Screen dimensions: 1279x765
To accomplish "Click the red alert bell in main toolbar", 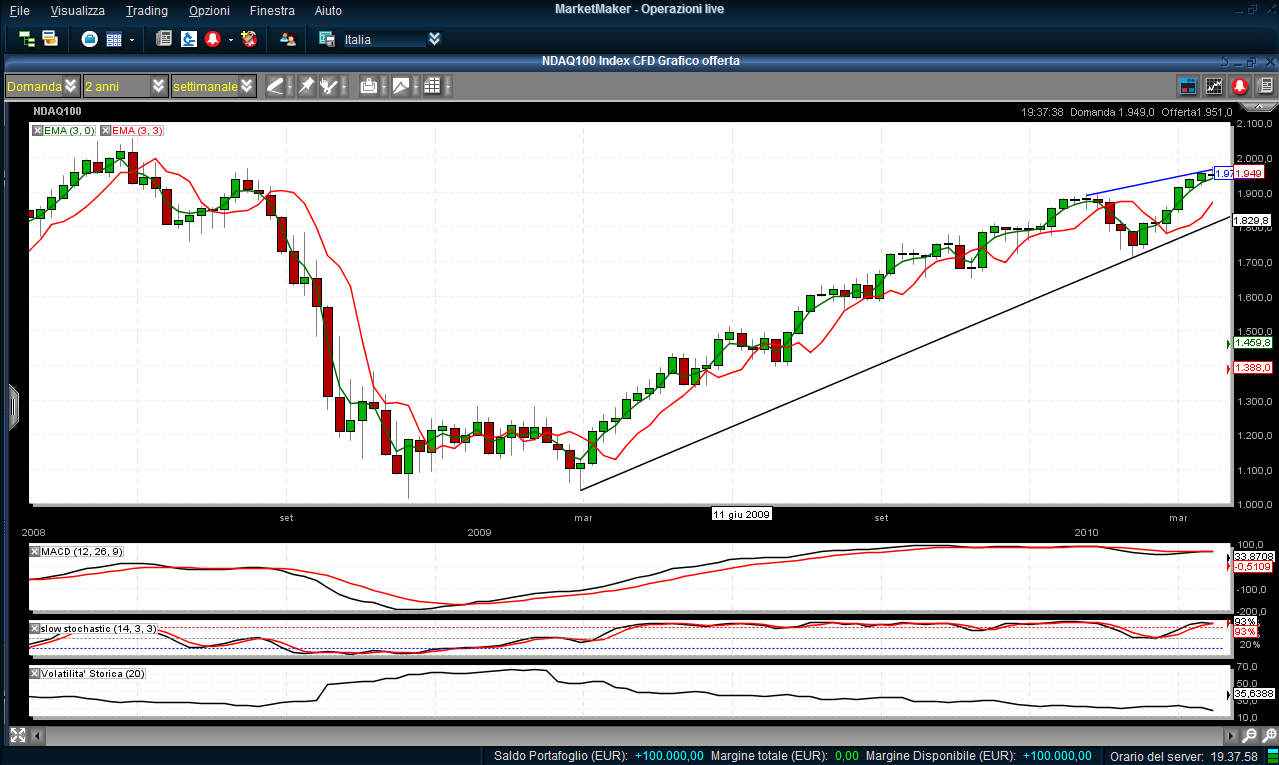I will 212,39.
